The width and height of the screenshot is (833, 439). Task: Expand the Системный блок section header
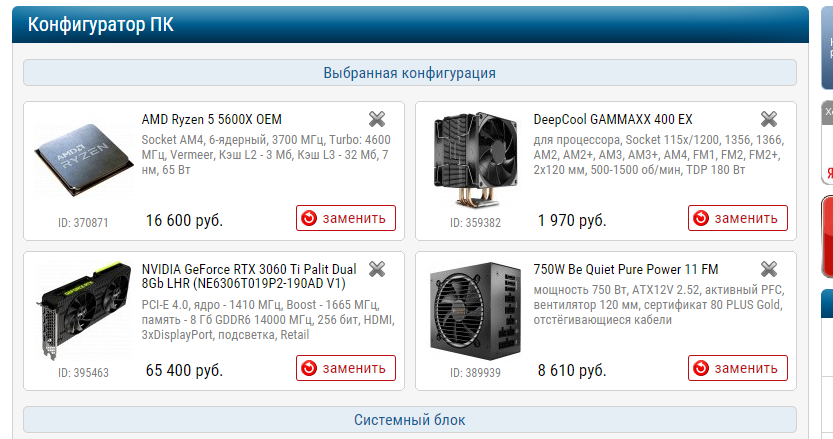pos(410,420)
